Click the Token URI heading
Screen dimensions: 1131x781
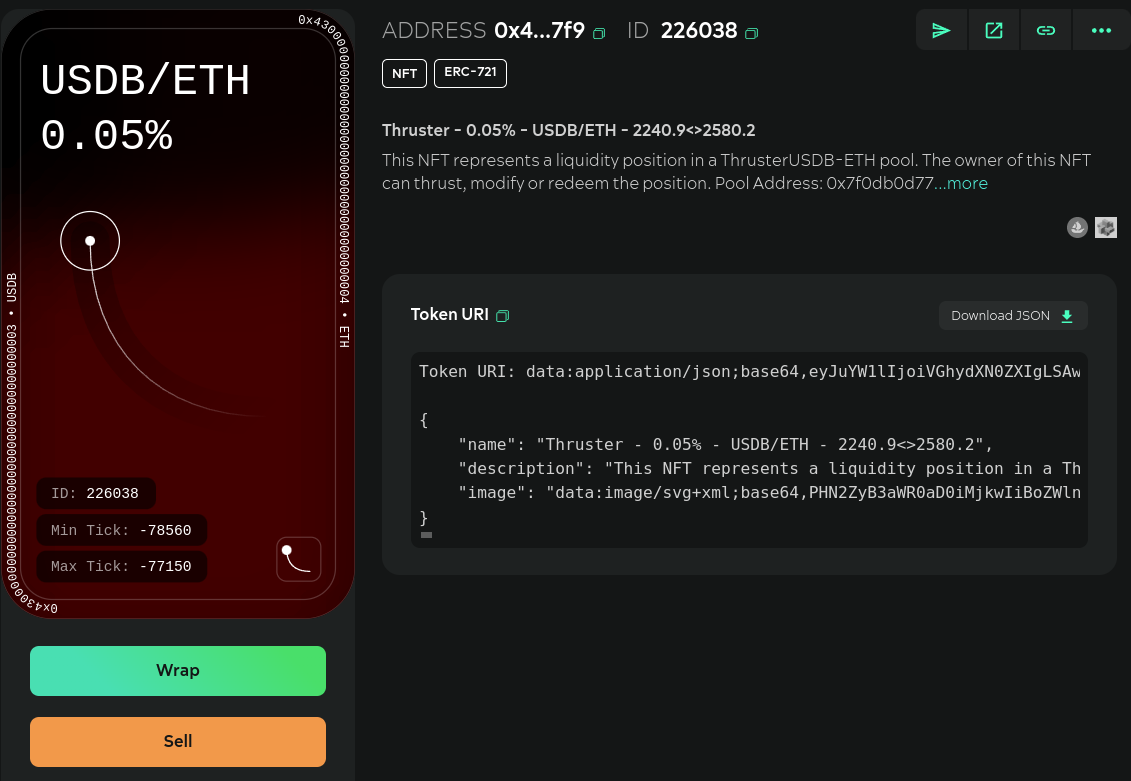point(449,314)
